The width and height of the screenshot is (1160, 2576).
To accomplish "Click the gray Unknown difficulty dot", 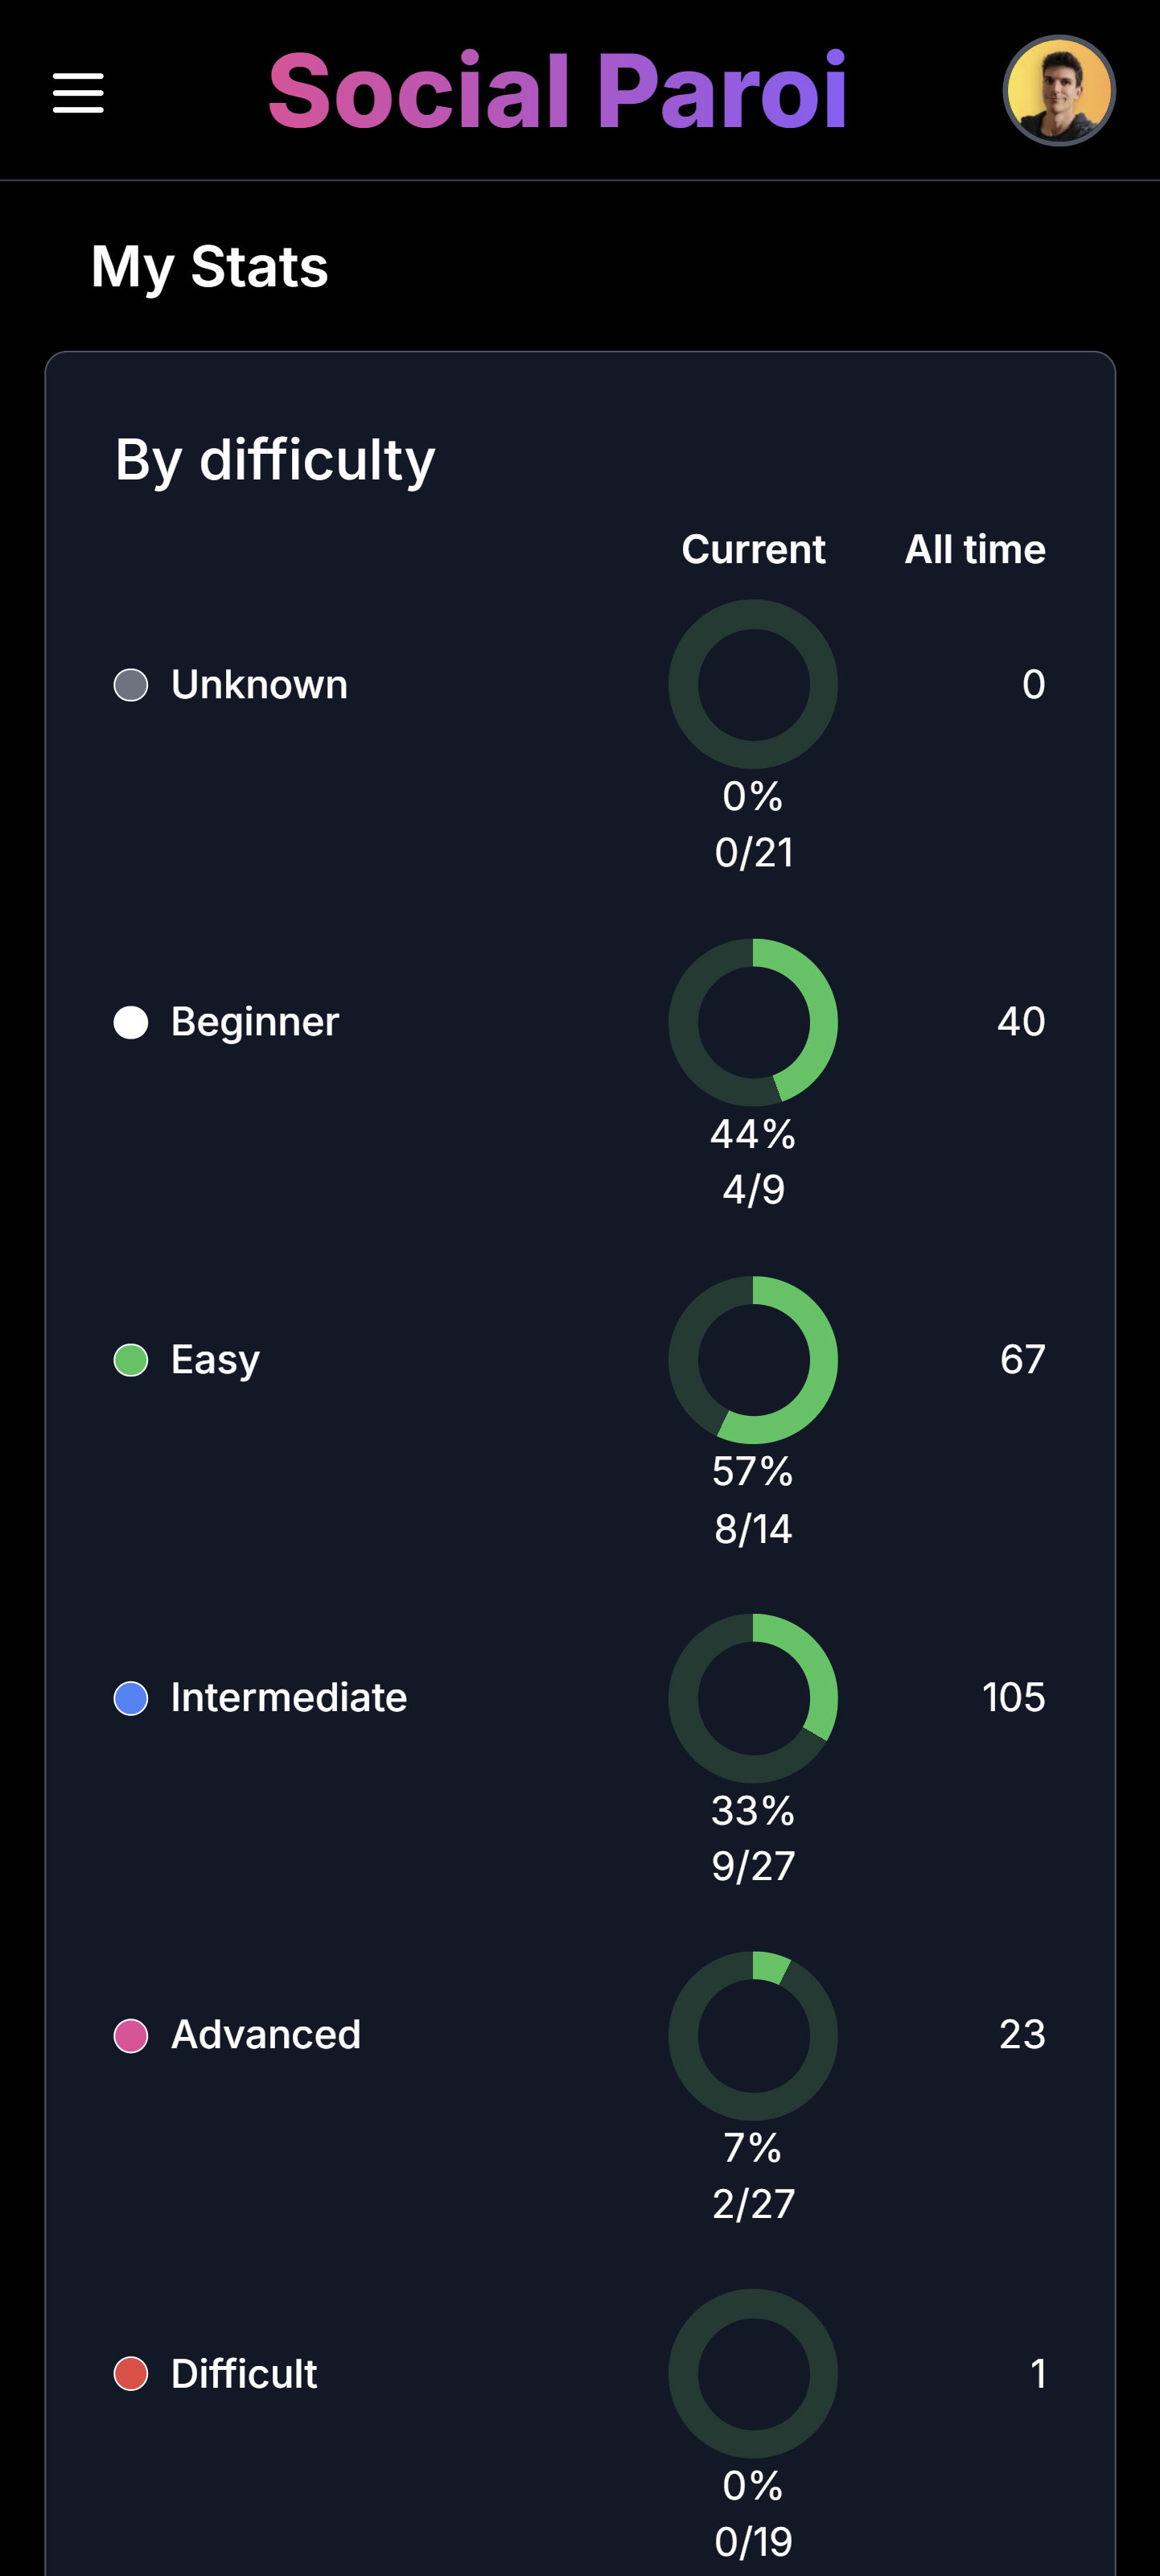I will (131, 685).
